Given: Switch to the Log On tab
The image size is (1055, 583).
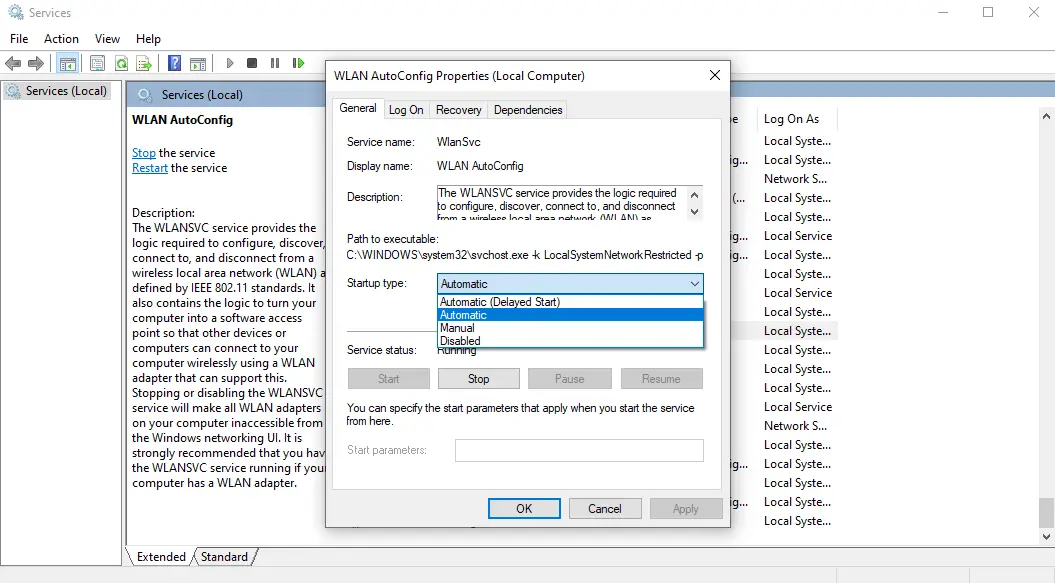Looking at the screenshot, I should (x=406, y=110).
